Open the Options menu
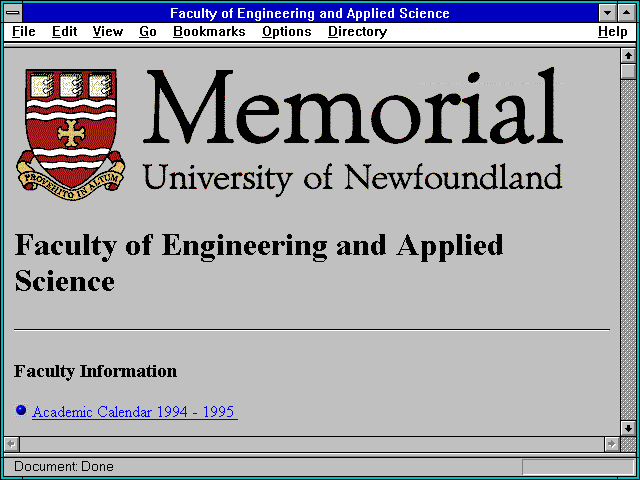Screen dimensions: 640x480 (x=287, y=32)
